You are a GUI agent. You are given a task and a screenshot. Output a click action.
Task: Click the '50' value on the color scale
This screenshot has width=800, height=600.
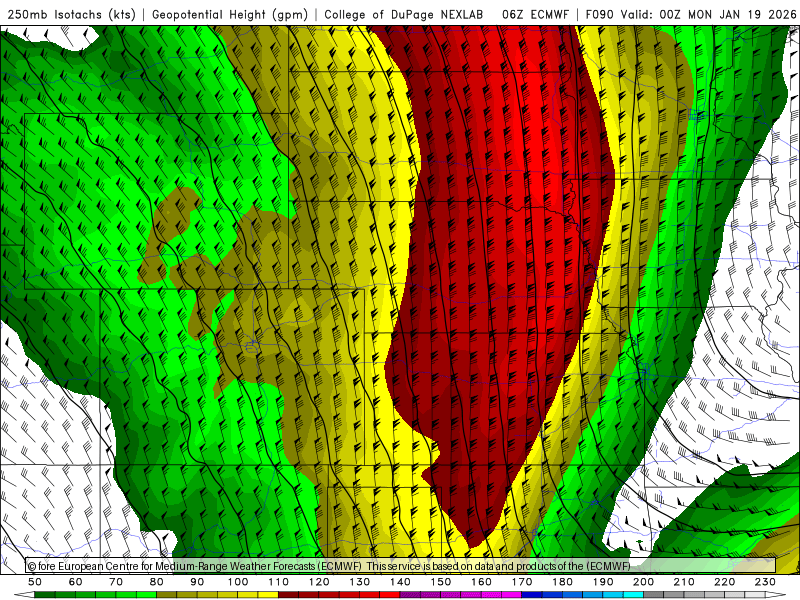click(35, 582)
